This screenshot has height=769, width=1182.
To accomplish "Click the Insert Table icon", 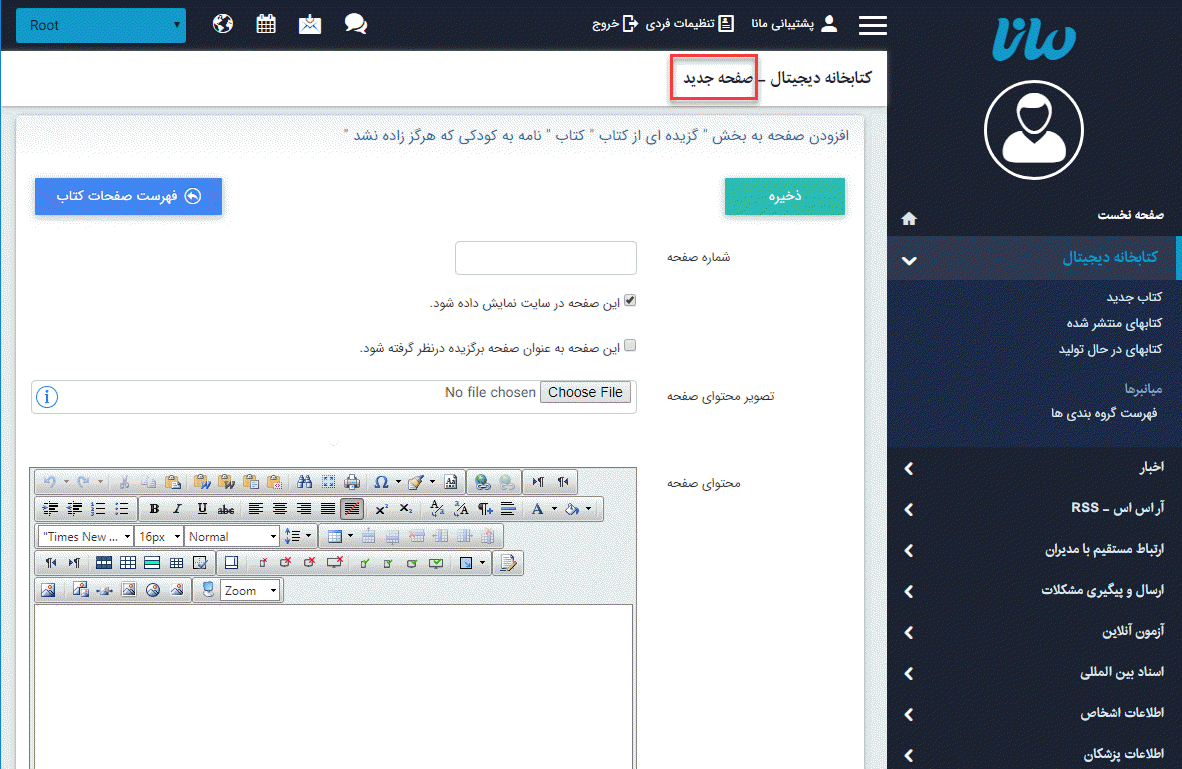I will 336,536.
